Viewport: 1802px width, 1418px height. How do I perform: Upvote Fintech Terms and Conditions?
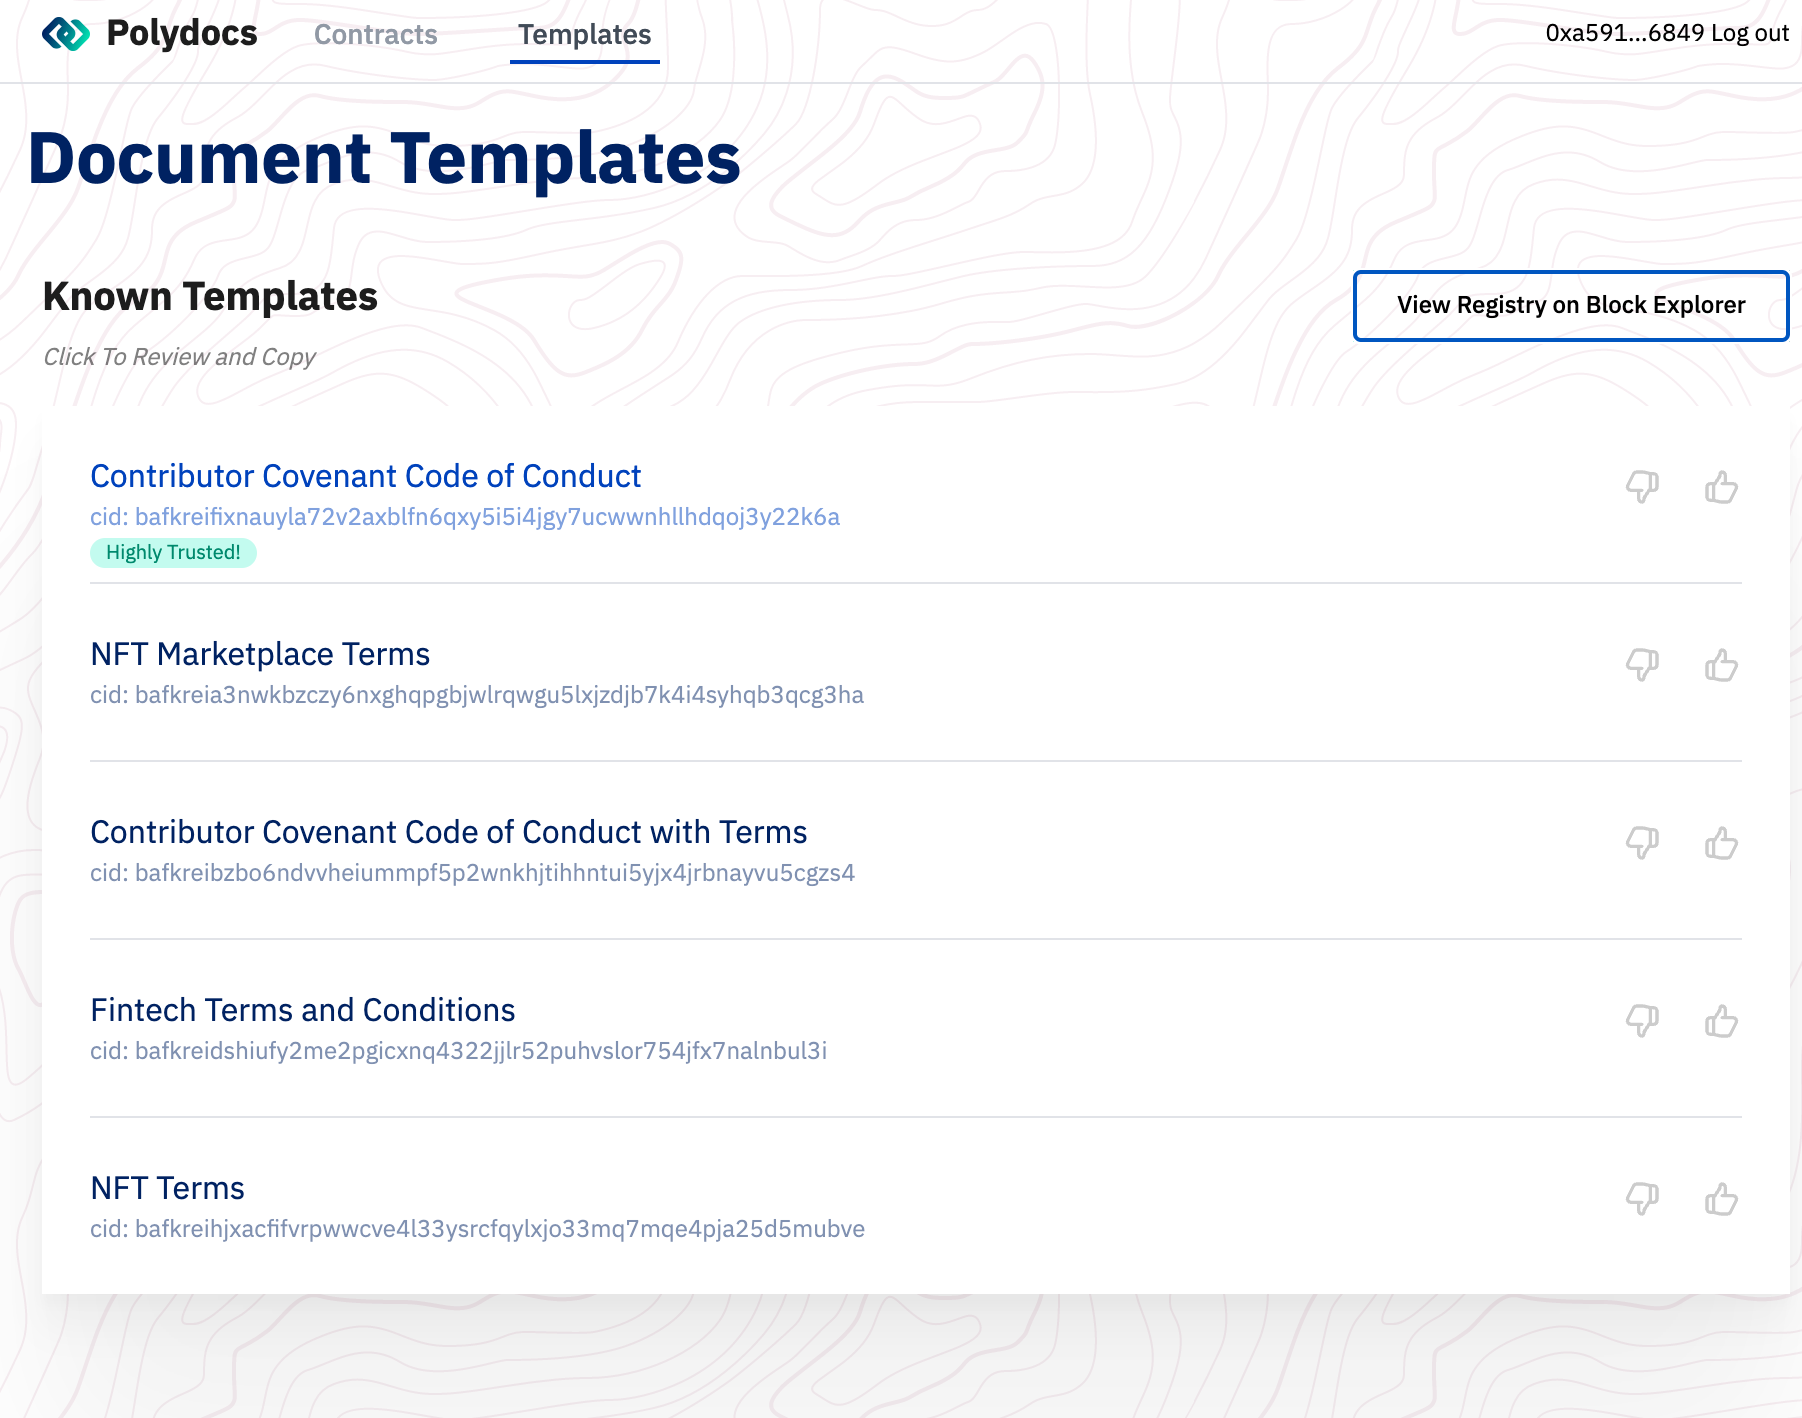click(1721, 1021)
